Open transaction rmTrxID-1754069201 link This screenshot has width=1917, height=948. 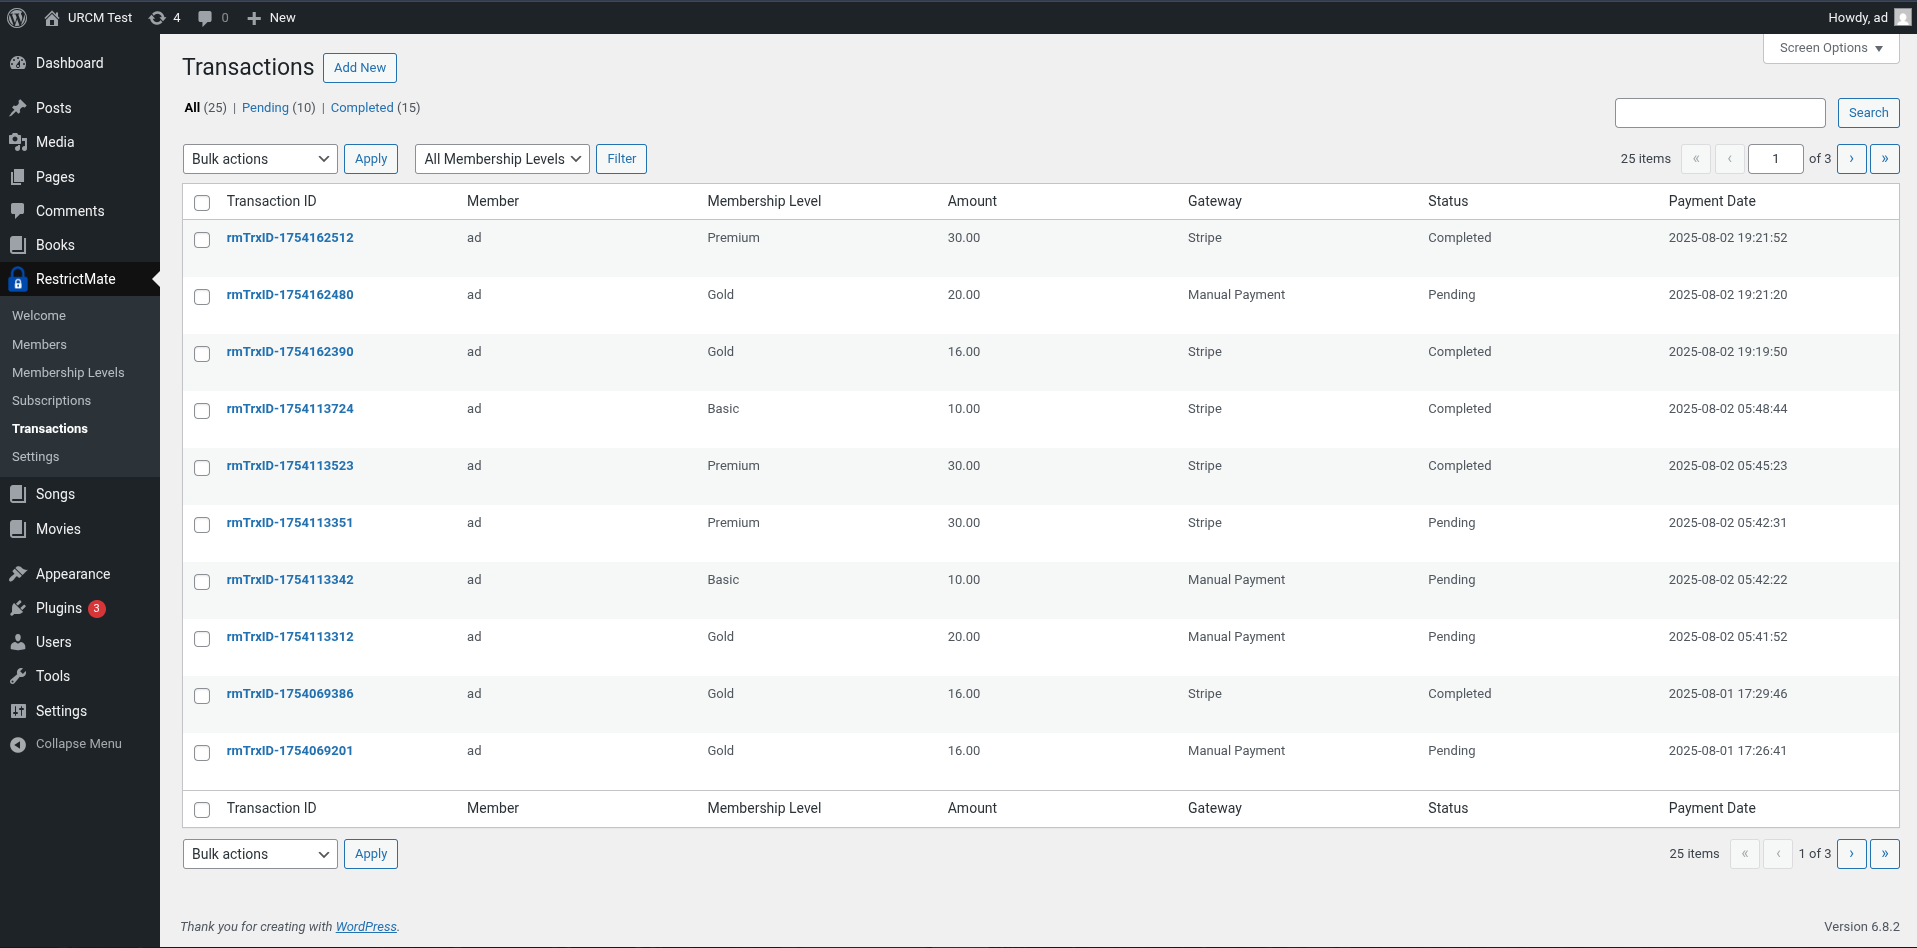pos(290,751)
